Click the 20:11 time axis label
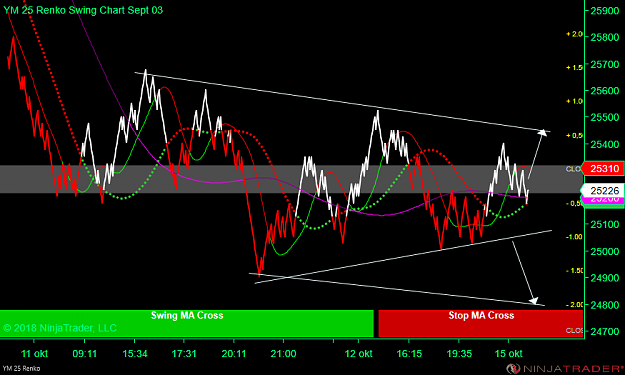The image size is (625, 375). [x=234, y=353]
